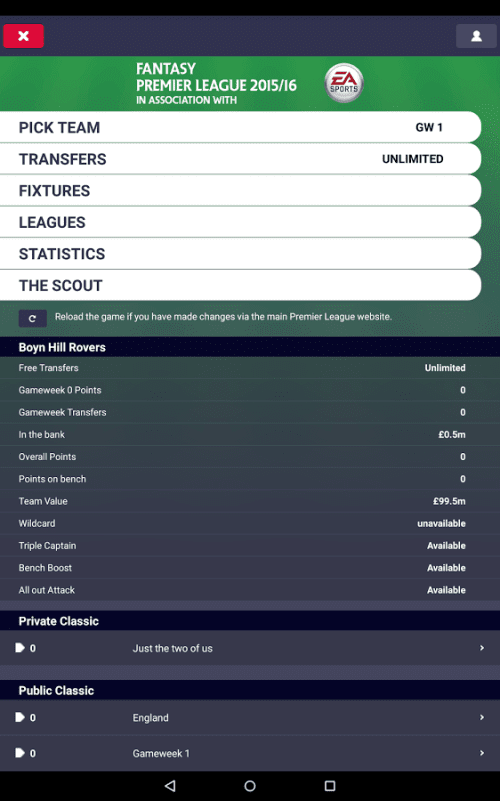Tap Android home circle icon
The width and height of the screenshot is (500, 801).
[x=250, y=785]
